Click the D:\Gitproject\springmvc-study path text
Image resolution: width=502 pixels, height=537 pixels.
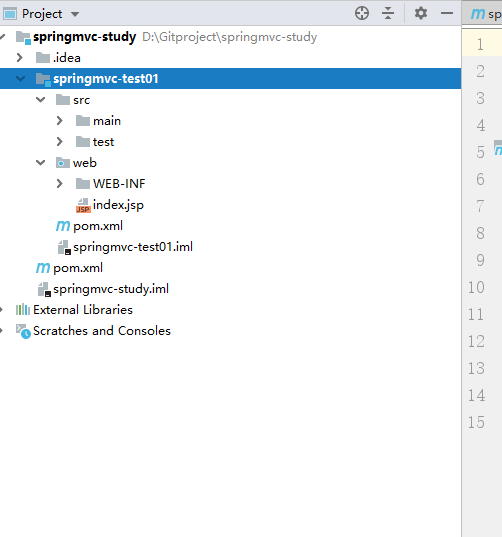[230, 37]
